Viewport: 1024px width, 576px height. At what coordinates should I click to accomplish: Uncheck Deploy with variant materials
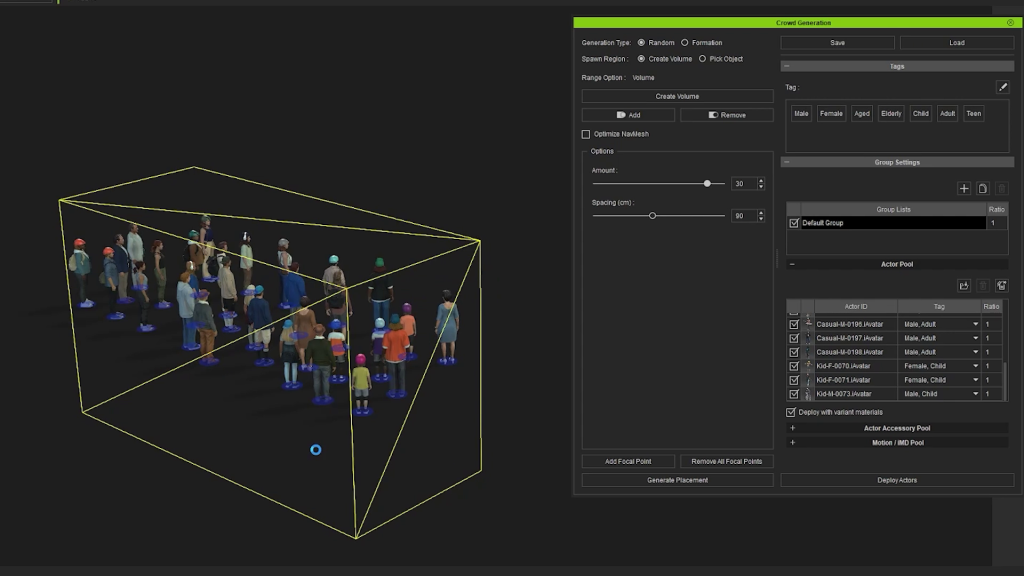(x=791, y=412)
